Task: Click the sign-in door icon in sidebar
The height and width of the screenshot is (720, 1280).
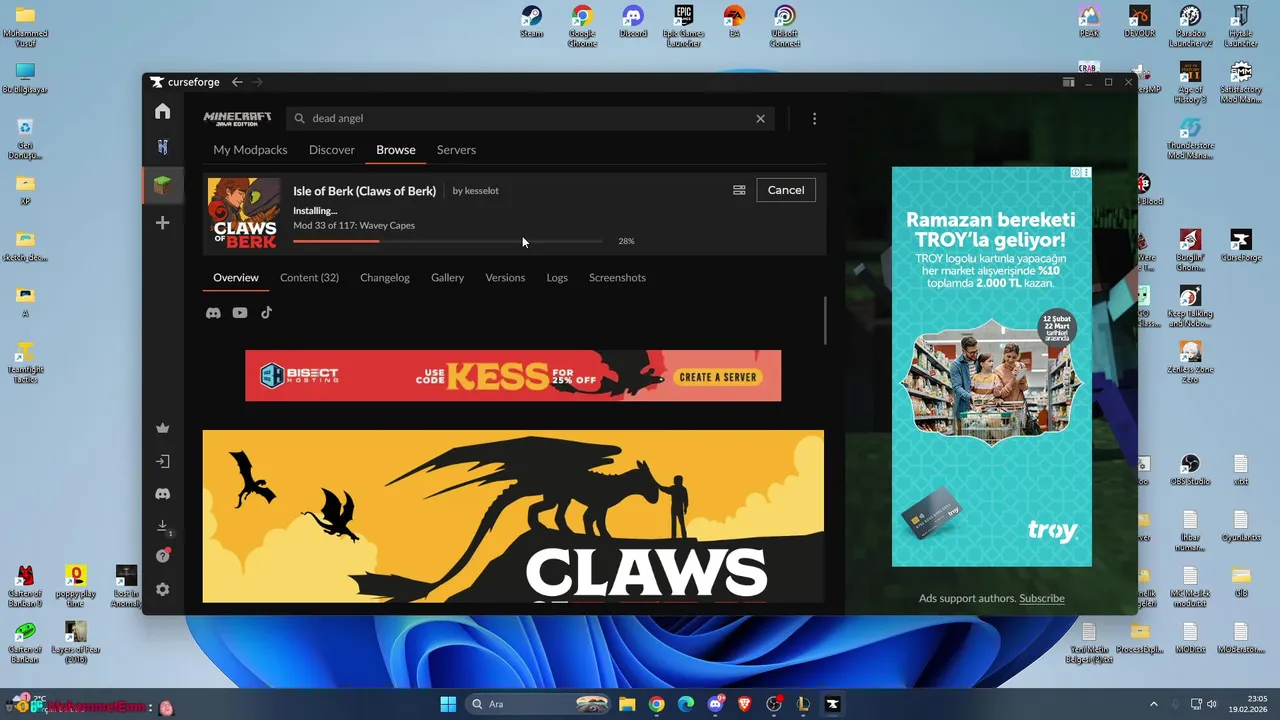Action: (x=162, y=462)
